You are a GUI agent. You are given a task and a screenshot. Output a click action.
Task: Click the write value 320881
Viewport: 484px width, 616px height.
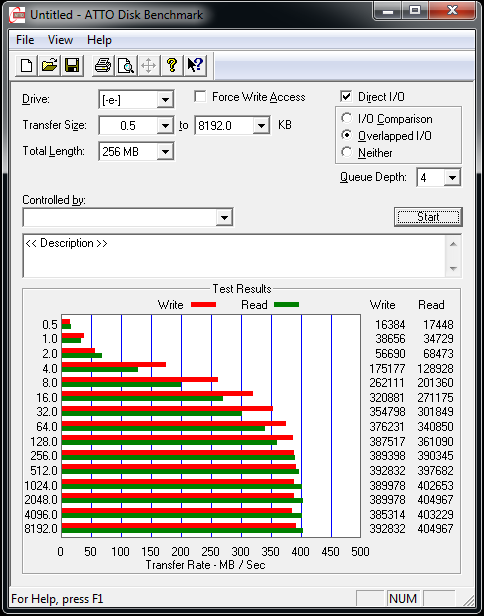point(387,398)
